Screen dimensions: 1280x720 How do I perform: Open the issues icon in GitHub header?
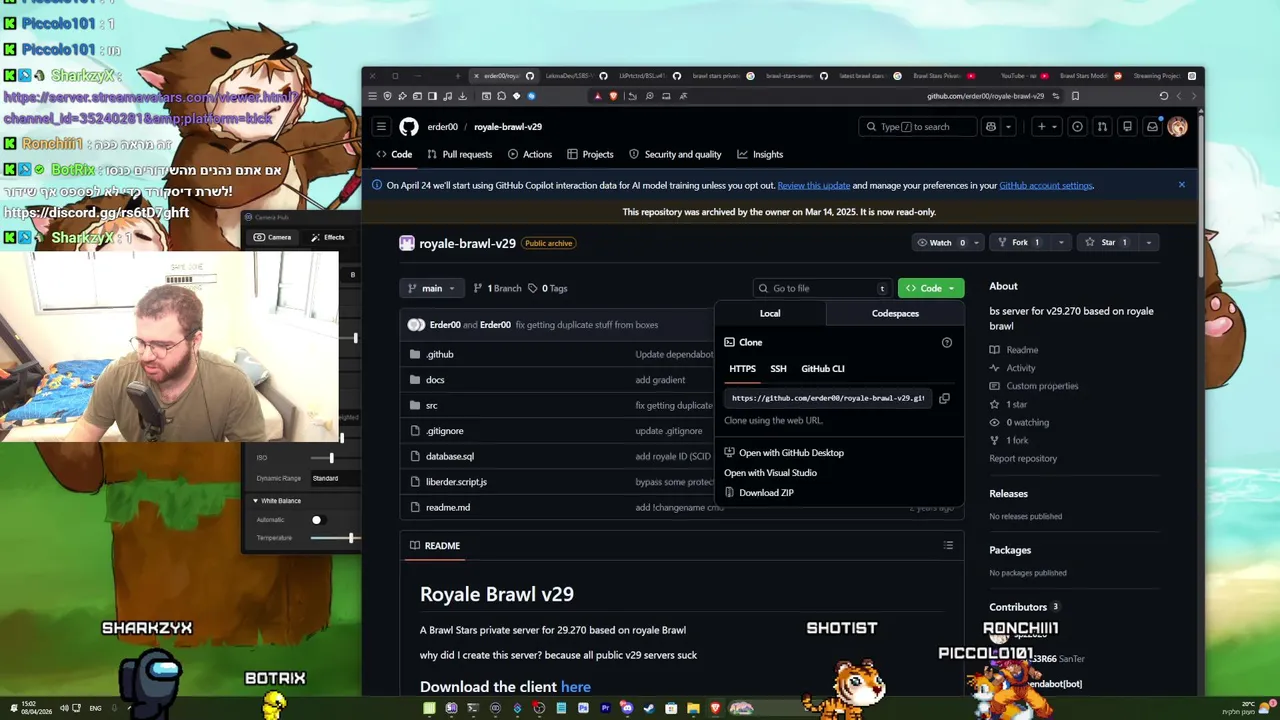tap(1077, 127)
